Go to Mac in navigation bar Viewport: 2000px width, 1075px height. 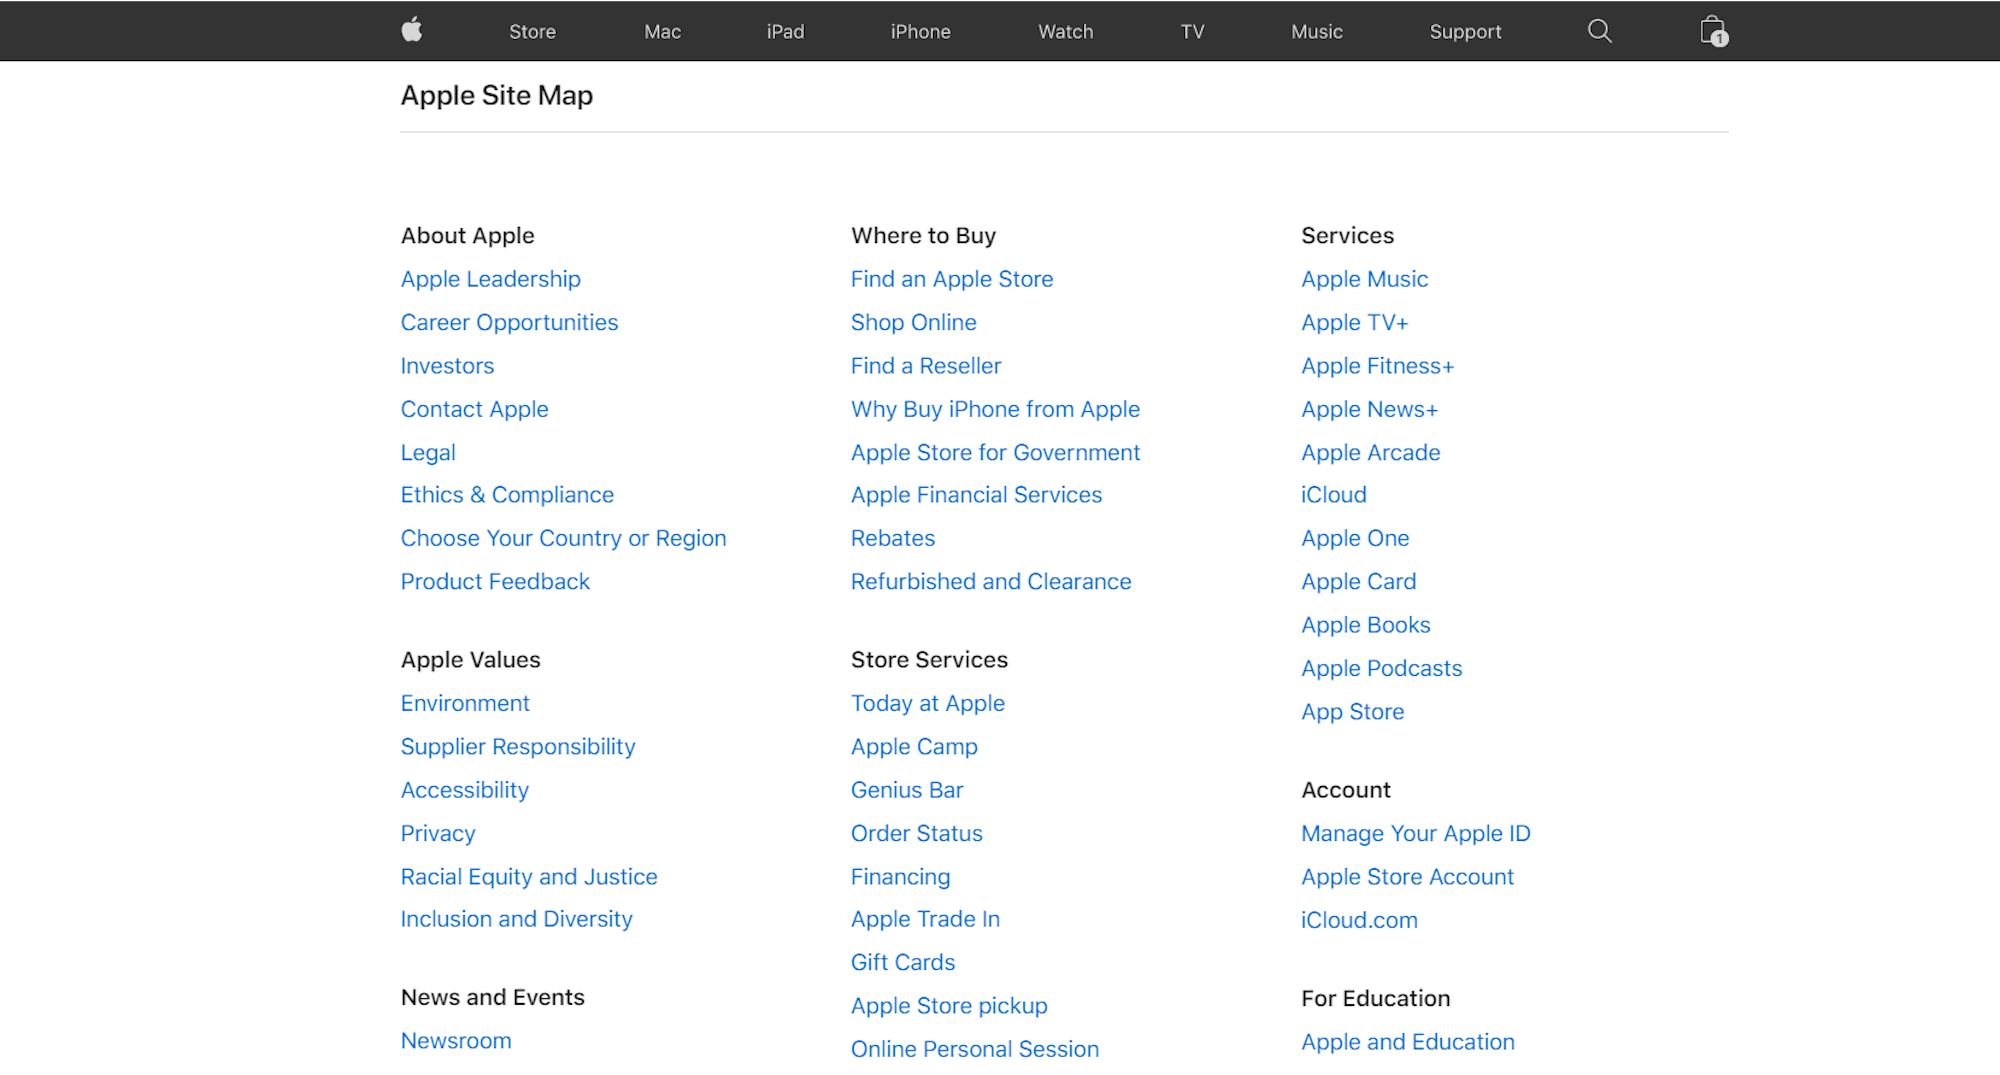[x=662, y=31]
